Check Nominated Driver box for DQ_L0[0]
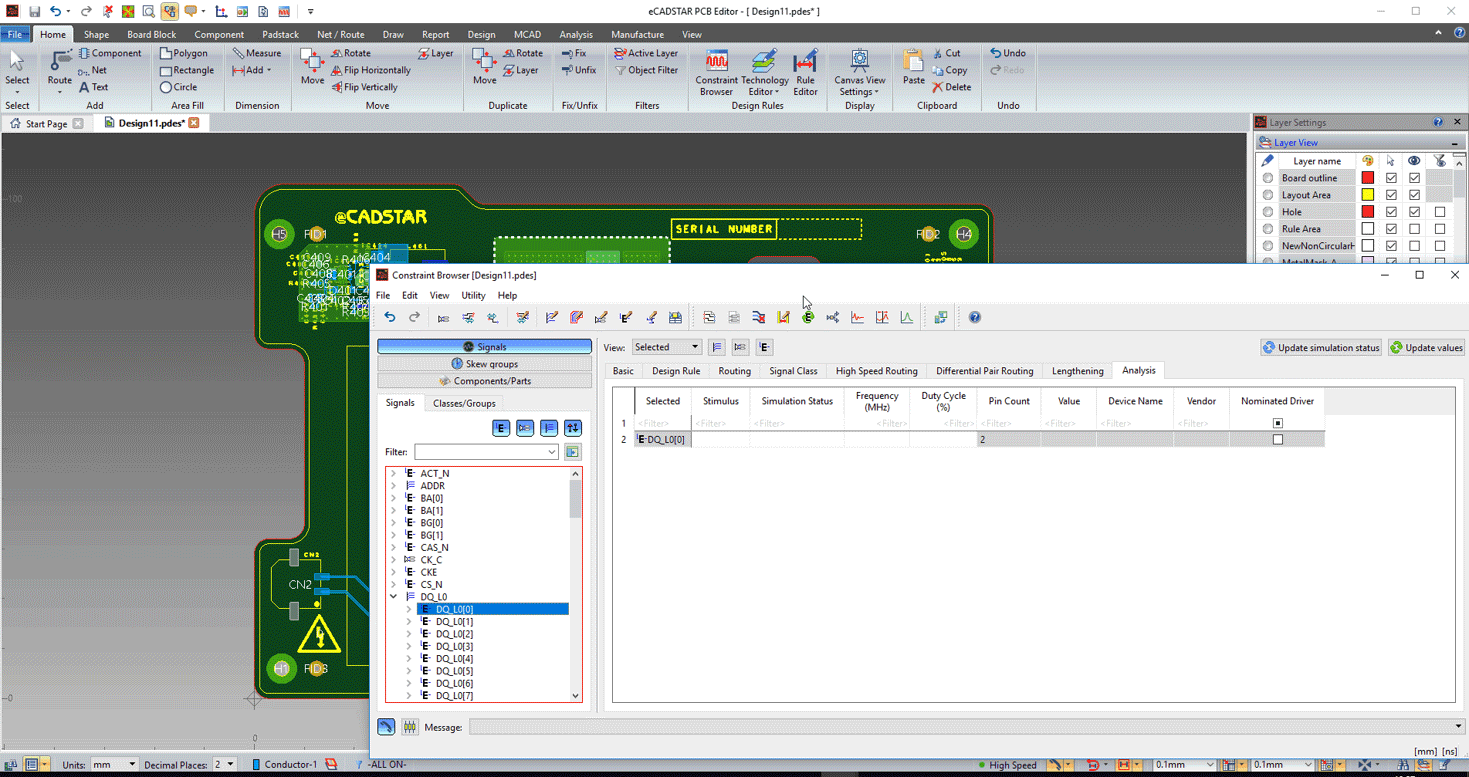Screen dimensions: 1469x777 (1277, 440)
